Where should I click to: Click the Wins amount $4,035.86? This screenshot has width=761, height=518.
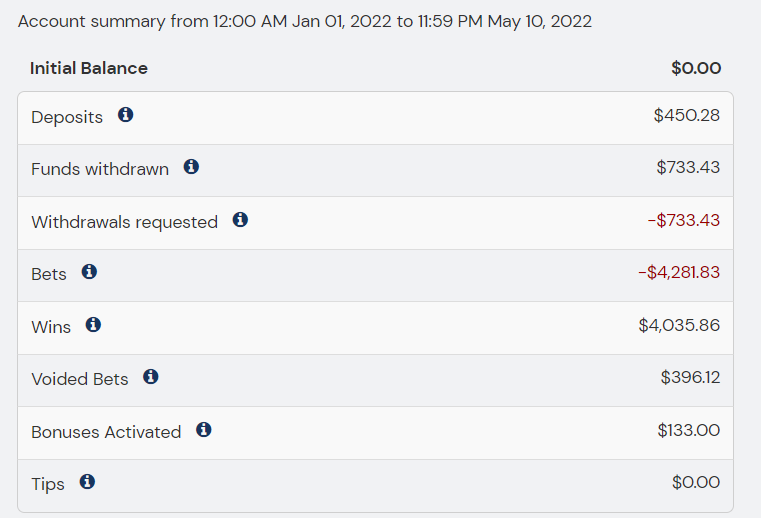[x=679, y=325]
